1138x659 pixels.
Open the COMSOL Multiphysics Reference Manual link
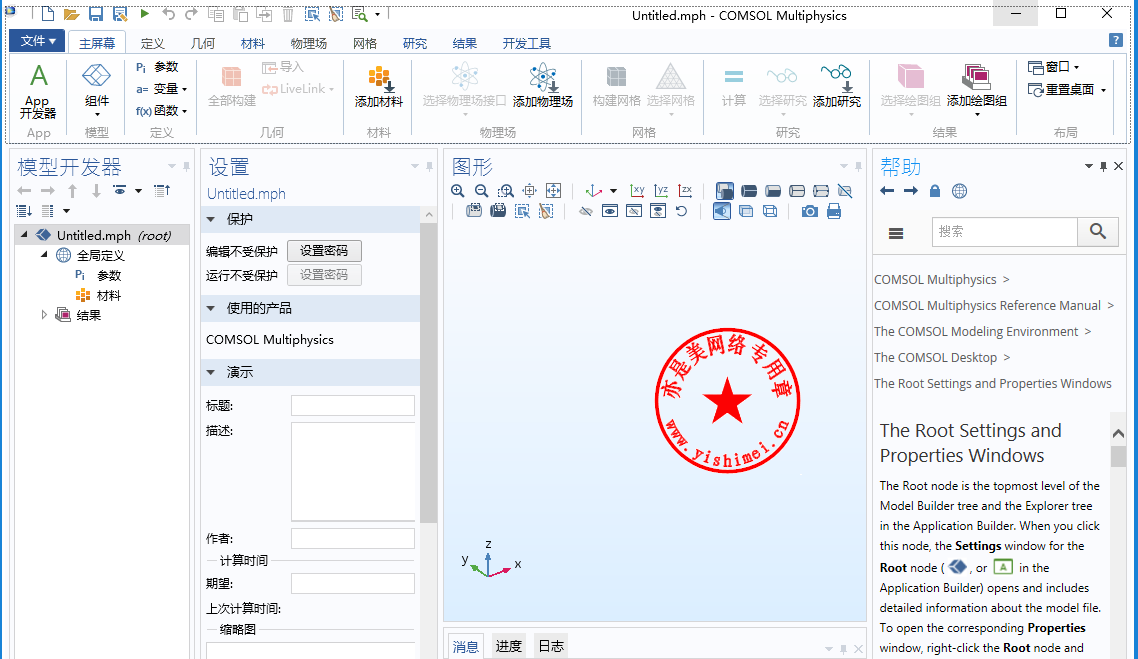987,306
